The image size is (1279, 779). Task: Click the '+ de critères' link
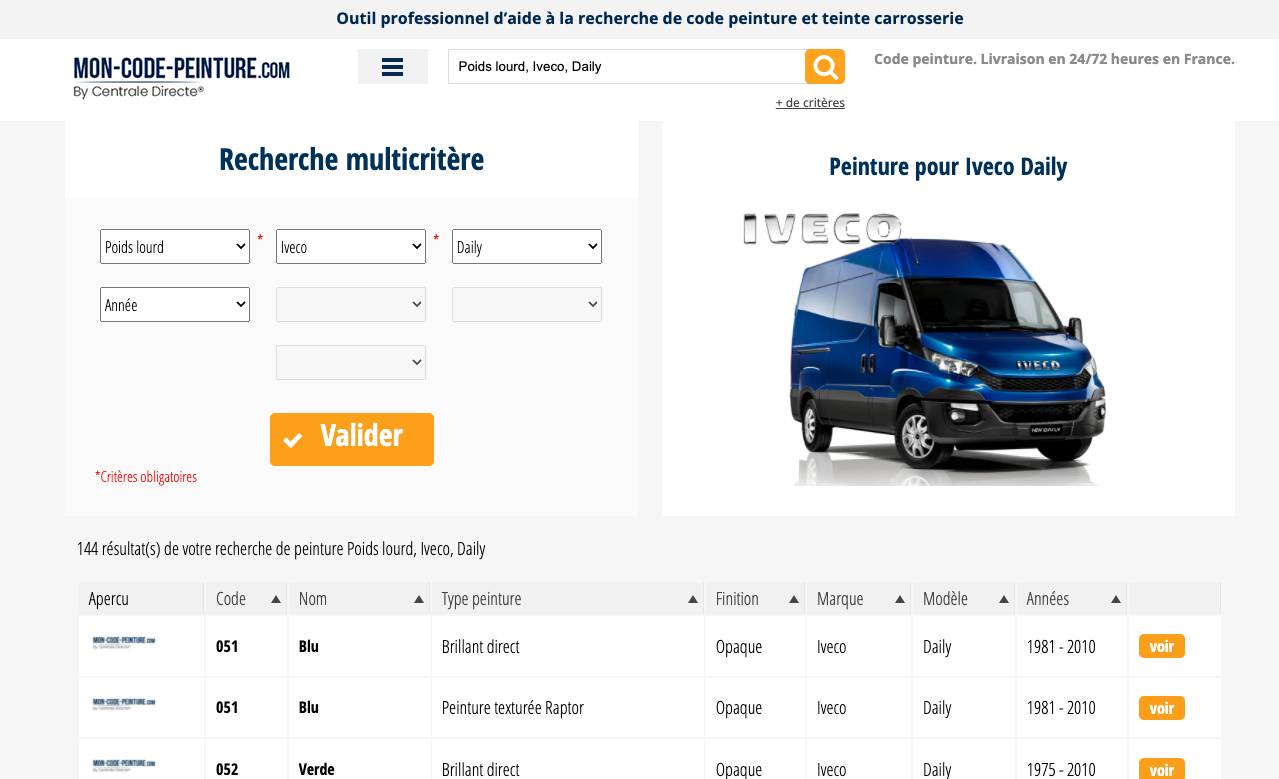[810, 103]
